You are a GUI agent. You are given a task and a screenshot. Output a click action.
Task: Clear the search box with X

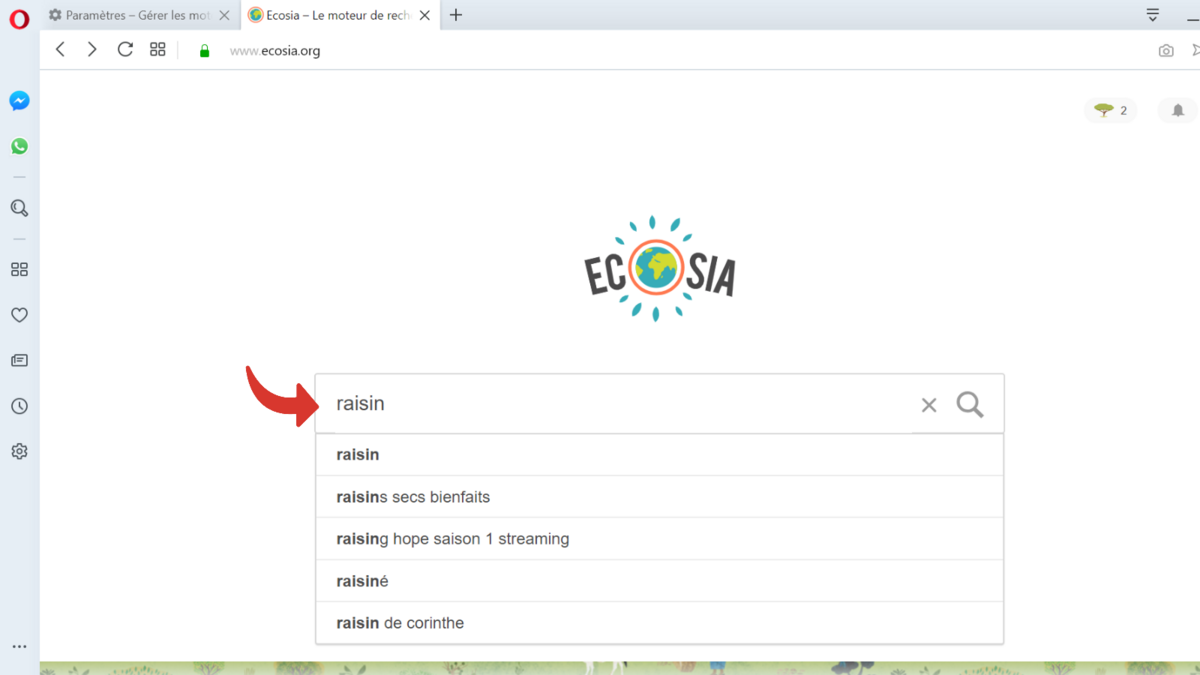929,405
